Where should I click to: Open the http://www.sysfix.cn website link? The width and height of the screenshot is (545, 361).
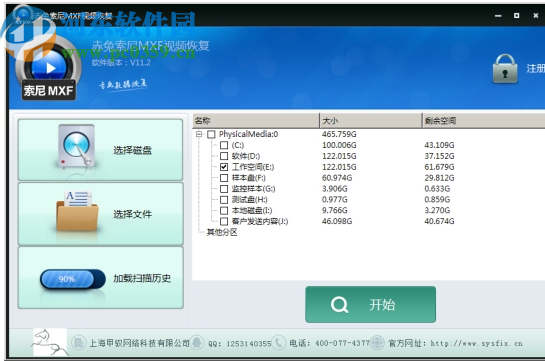[477, 343]
